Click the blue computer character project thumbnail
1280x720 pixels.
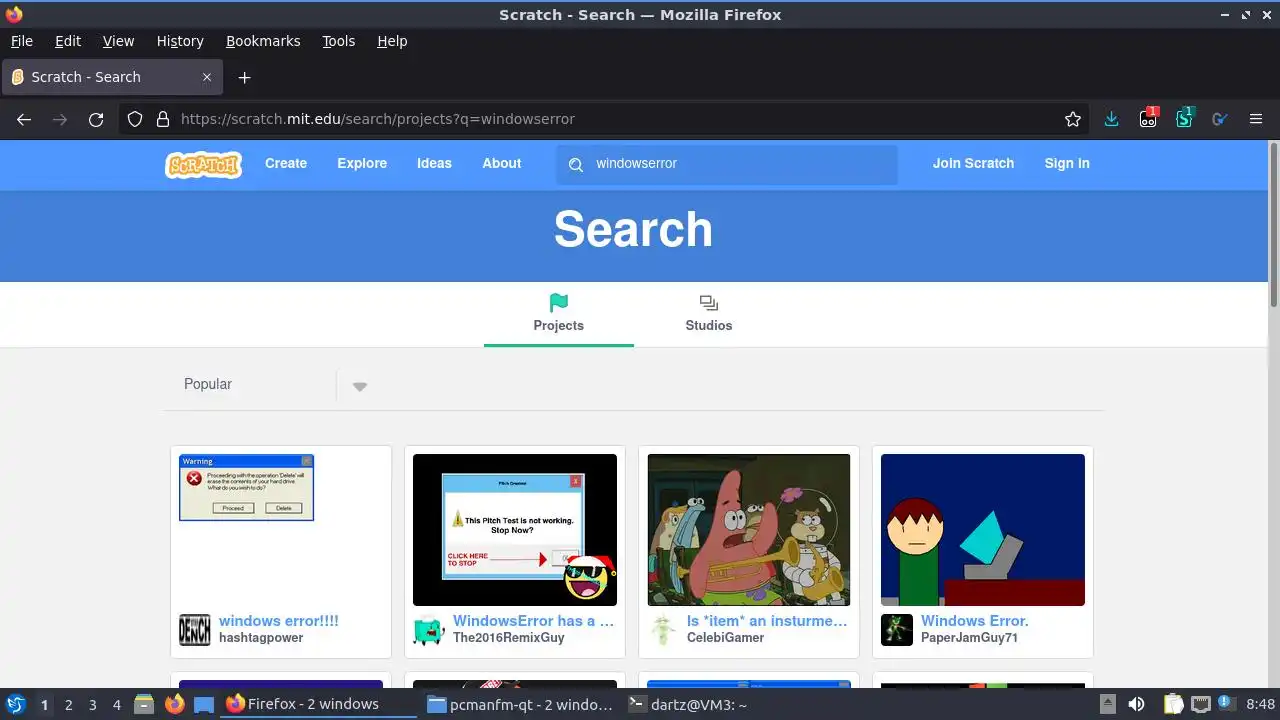[983, 530]
